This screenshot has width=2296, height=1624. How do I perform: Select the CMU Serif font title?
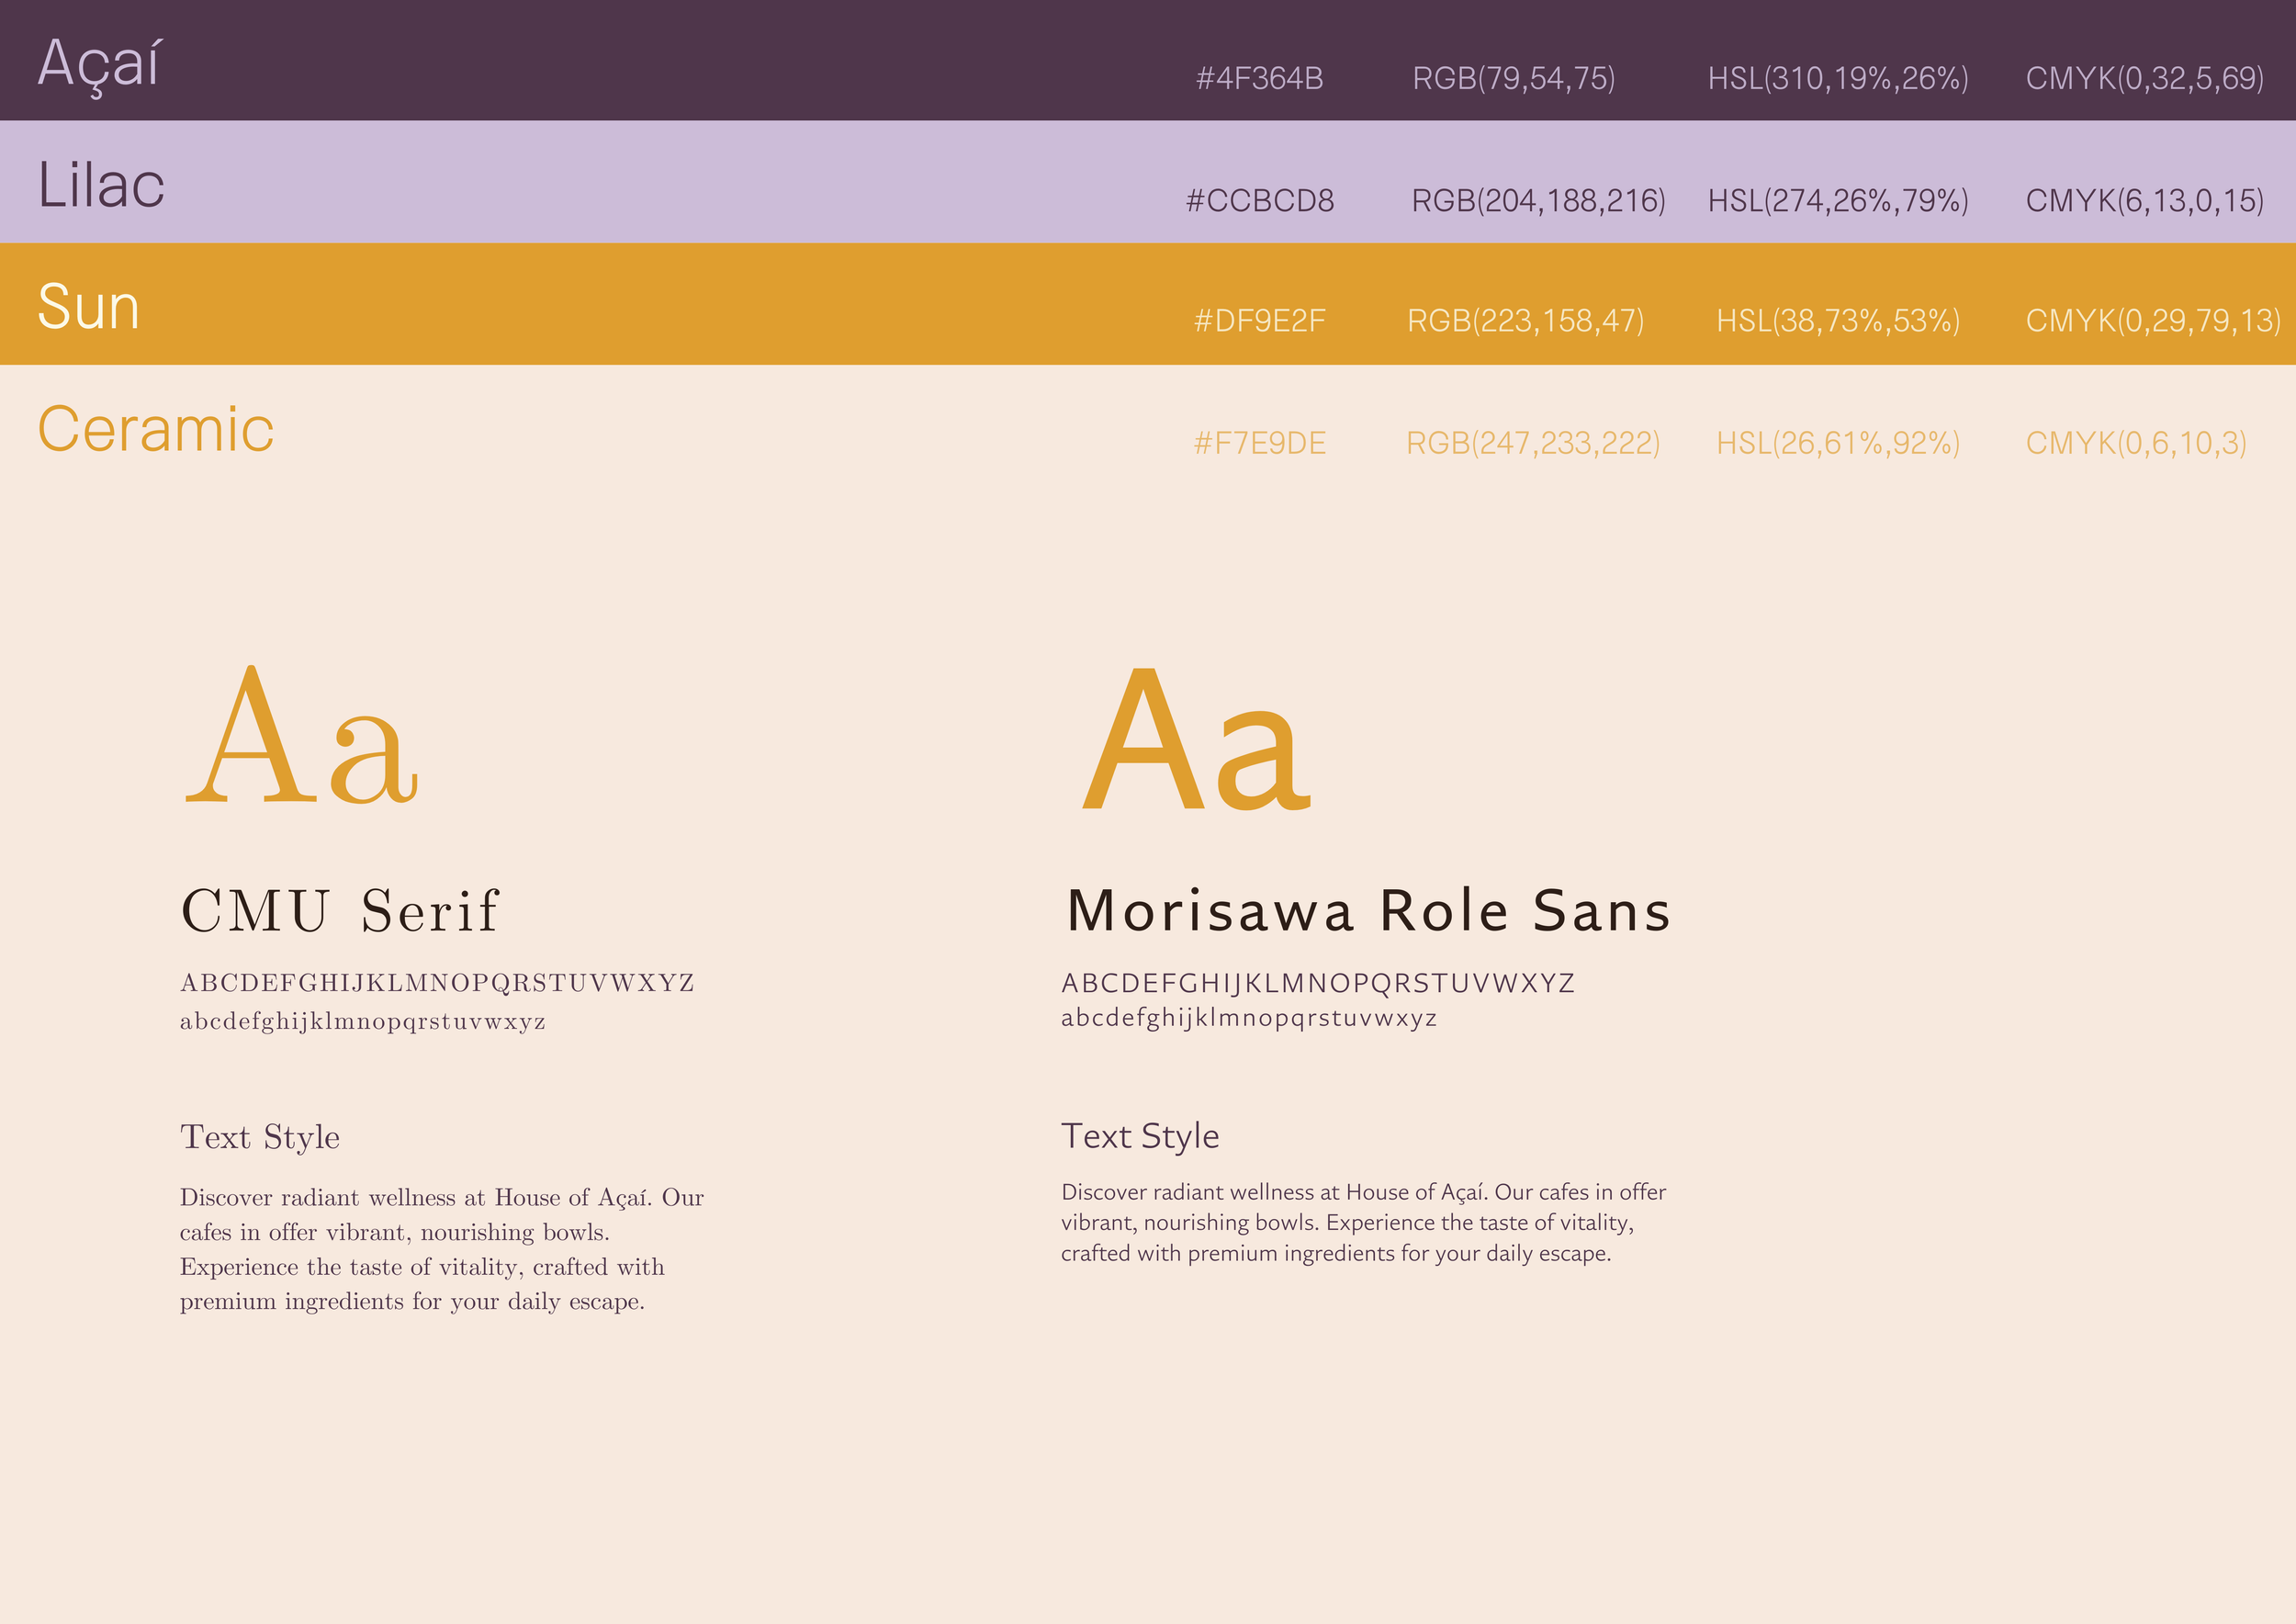[339, 911]
